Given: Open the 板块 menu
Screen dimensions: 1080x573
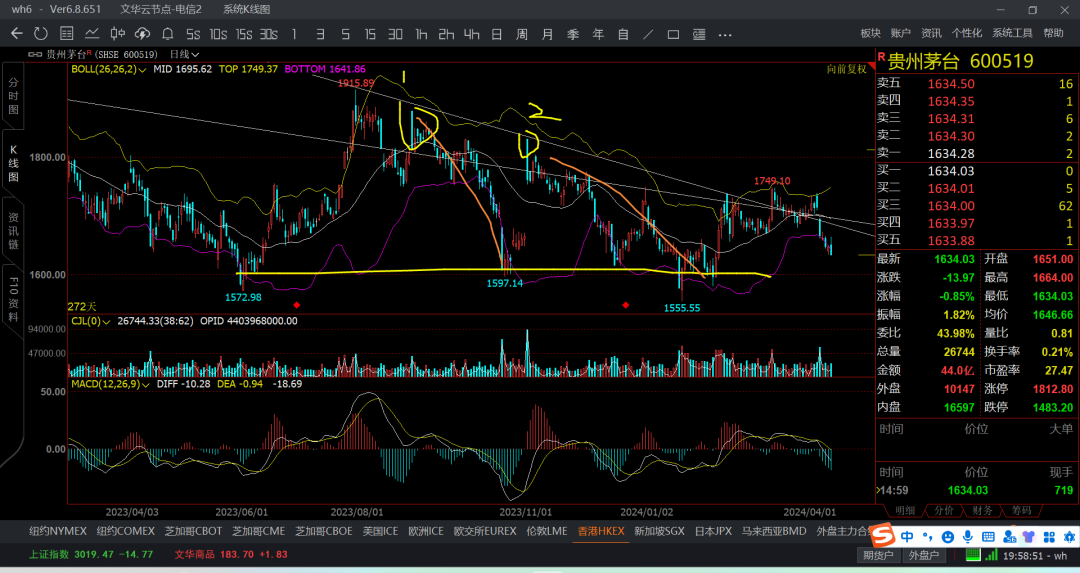Looking at the screenshot, I should tap(871, 33).
